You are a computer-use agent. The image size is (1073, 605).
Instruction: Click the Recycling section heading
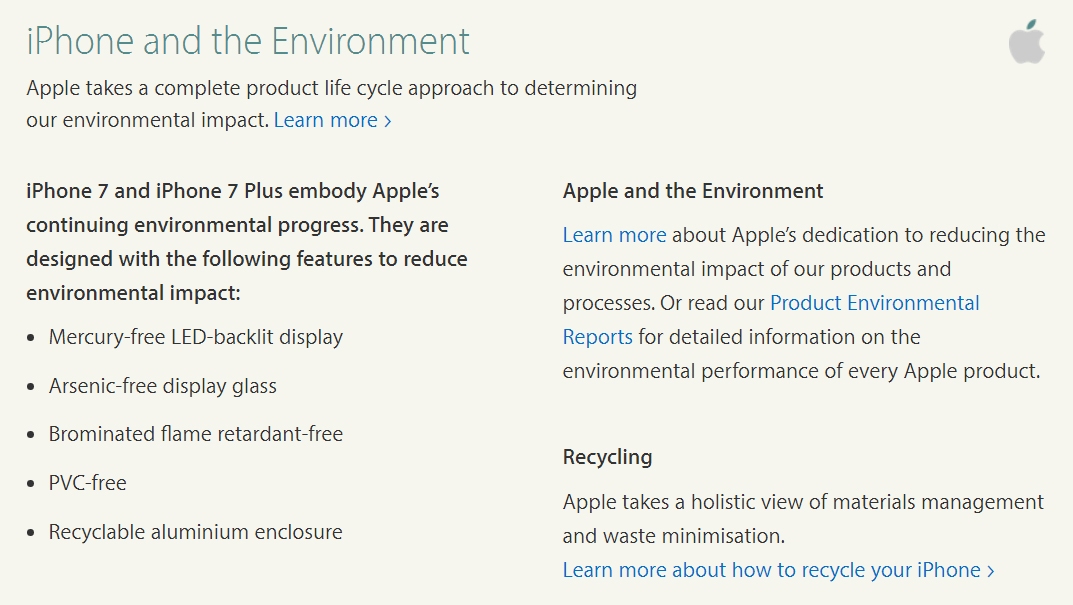pyautogui.click(x=607, y=457)
